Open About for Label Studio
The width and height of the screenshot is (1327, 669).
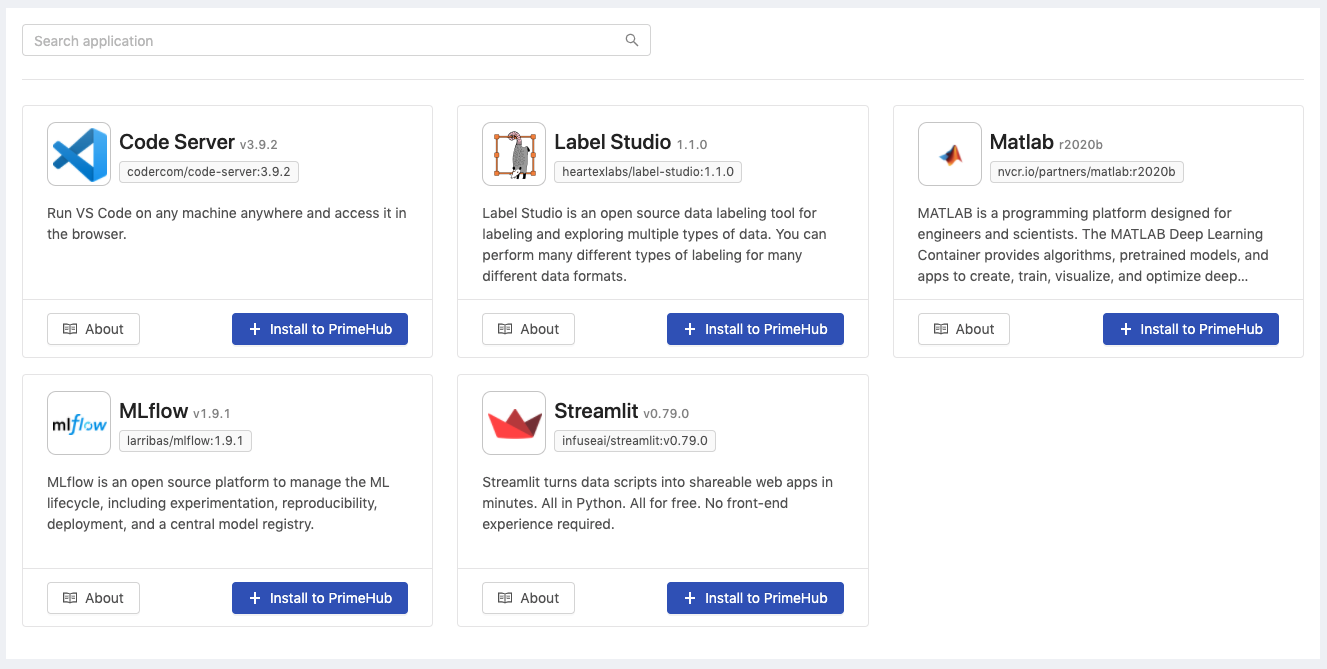click(x=528, y=329)
